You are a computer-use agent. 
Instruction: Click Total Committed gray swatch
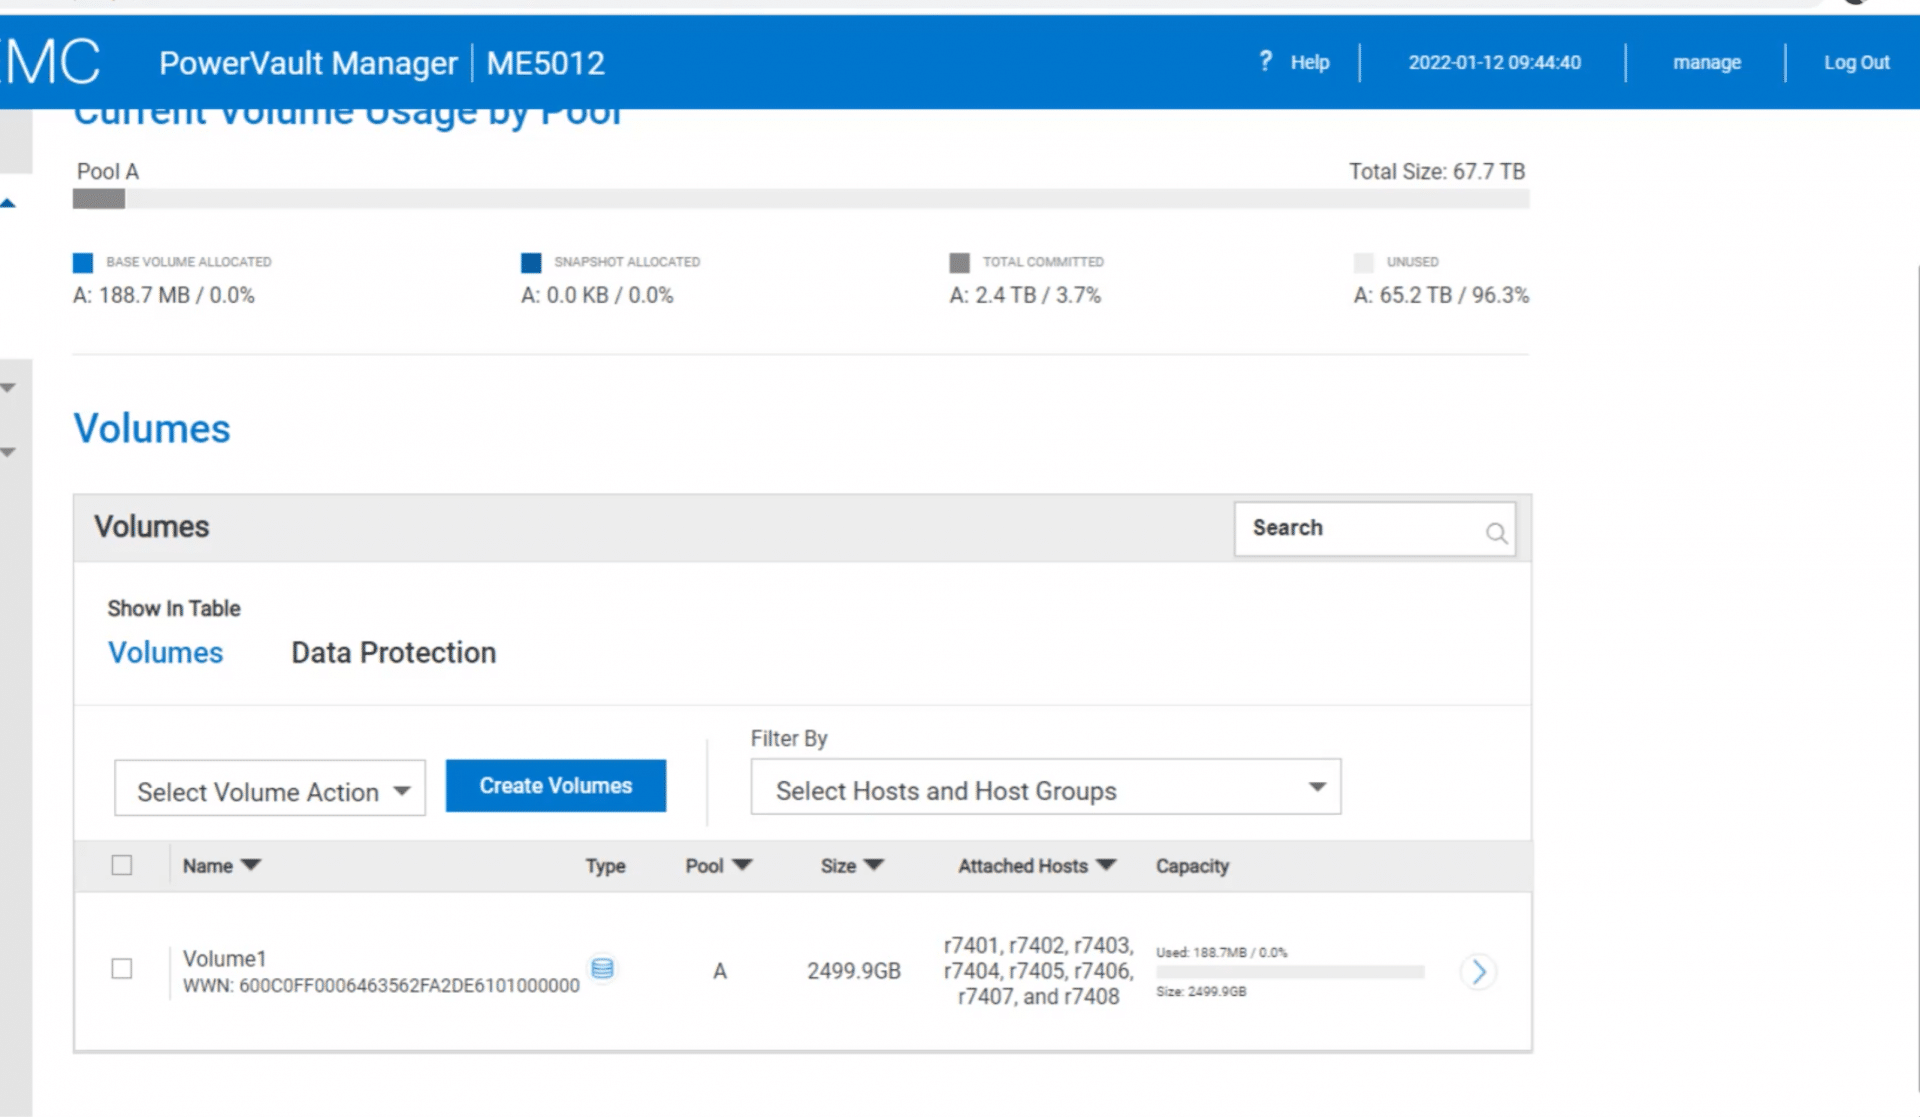960,263
